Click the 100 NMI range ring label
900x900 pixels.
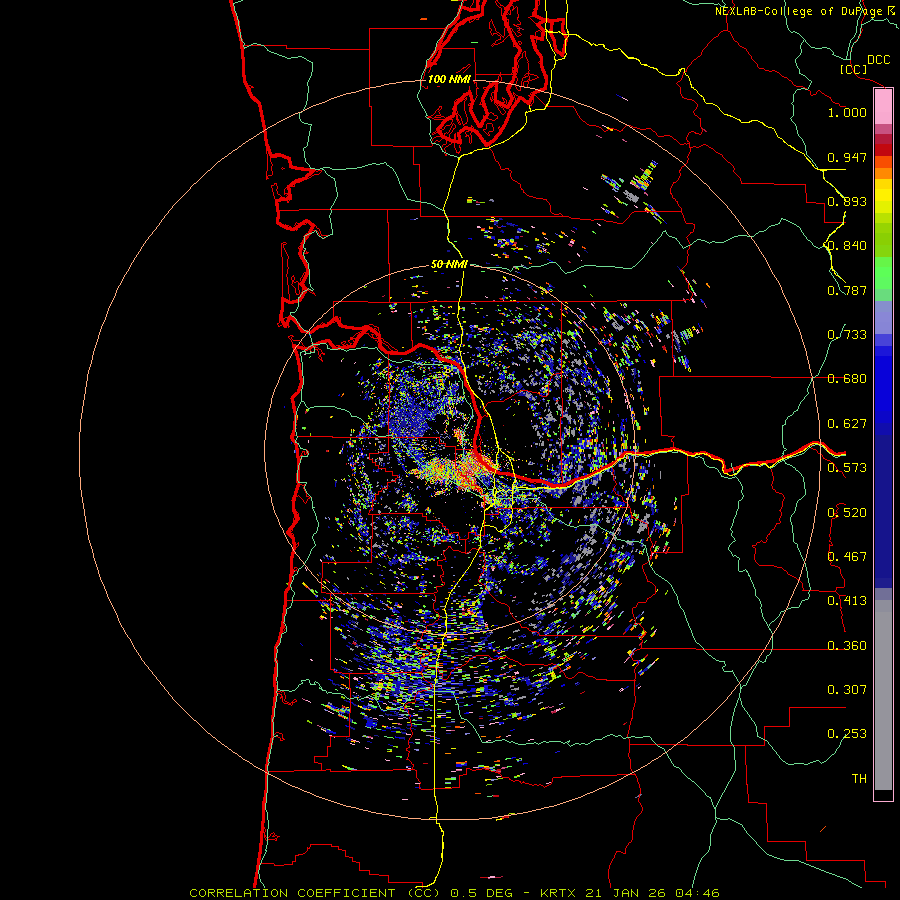449,79
